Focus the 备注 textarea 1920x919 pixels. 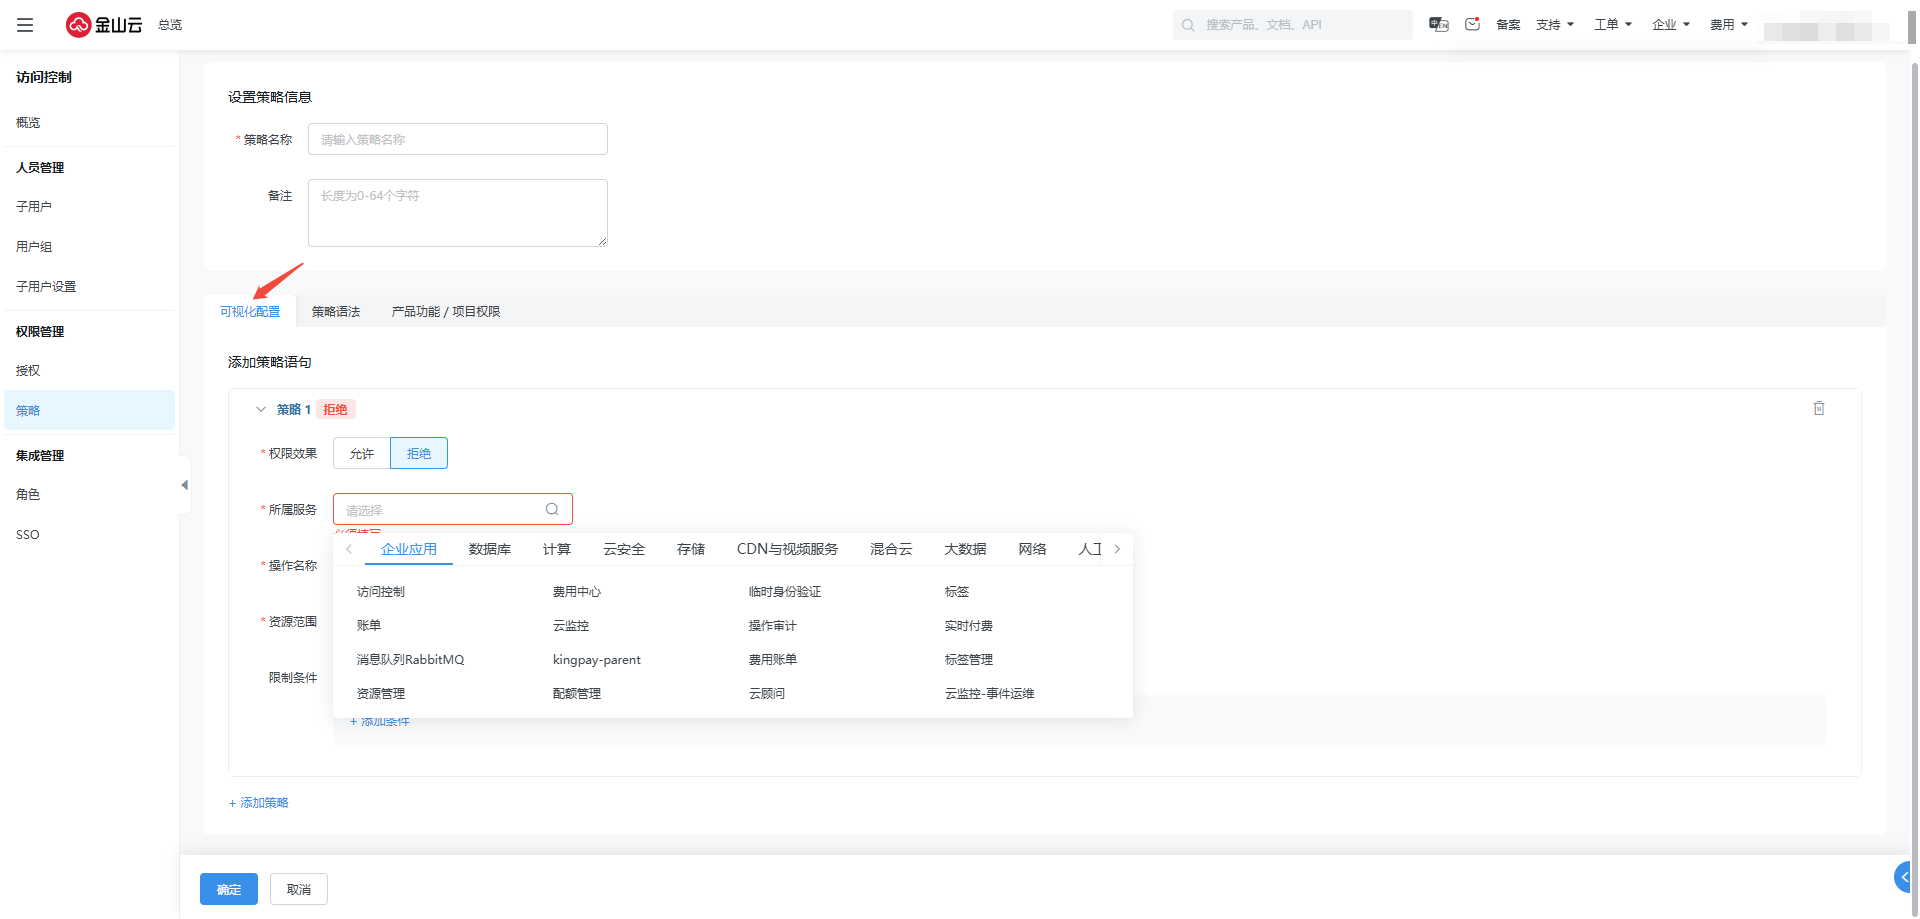click(458, 213)
